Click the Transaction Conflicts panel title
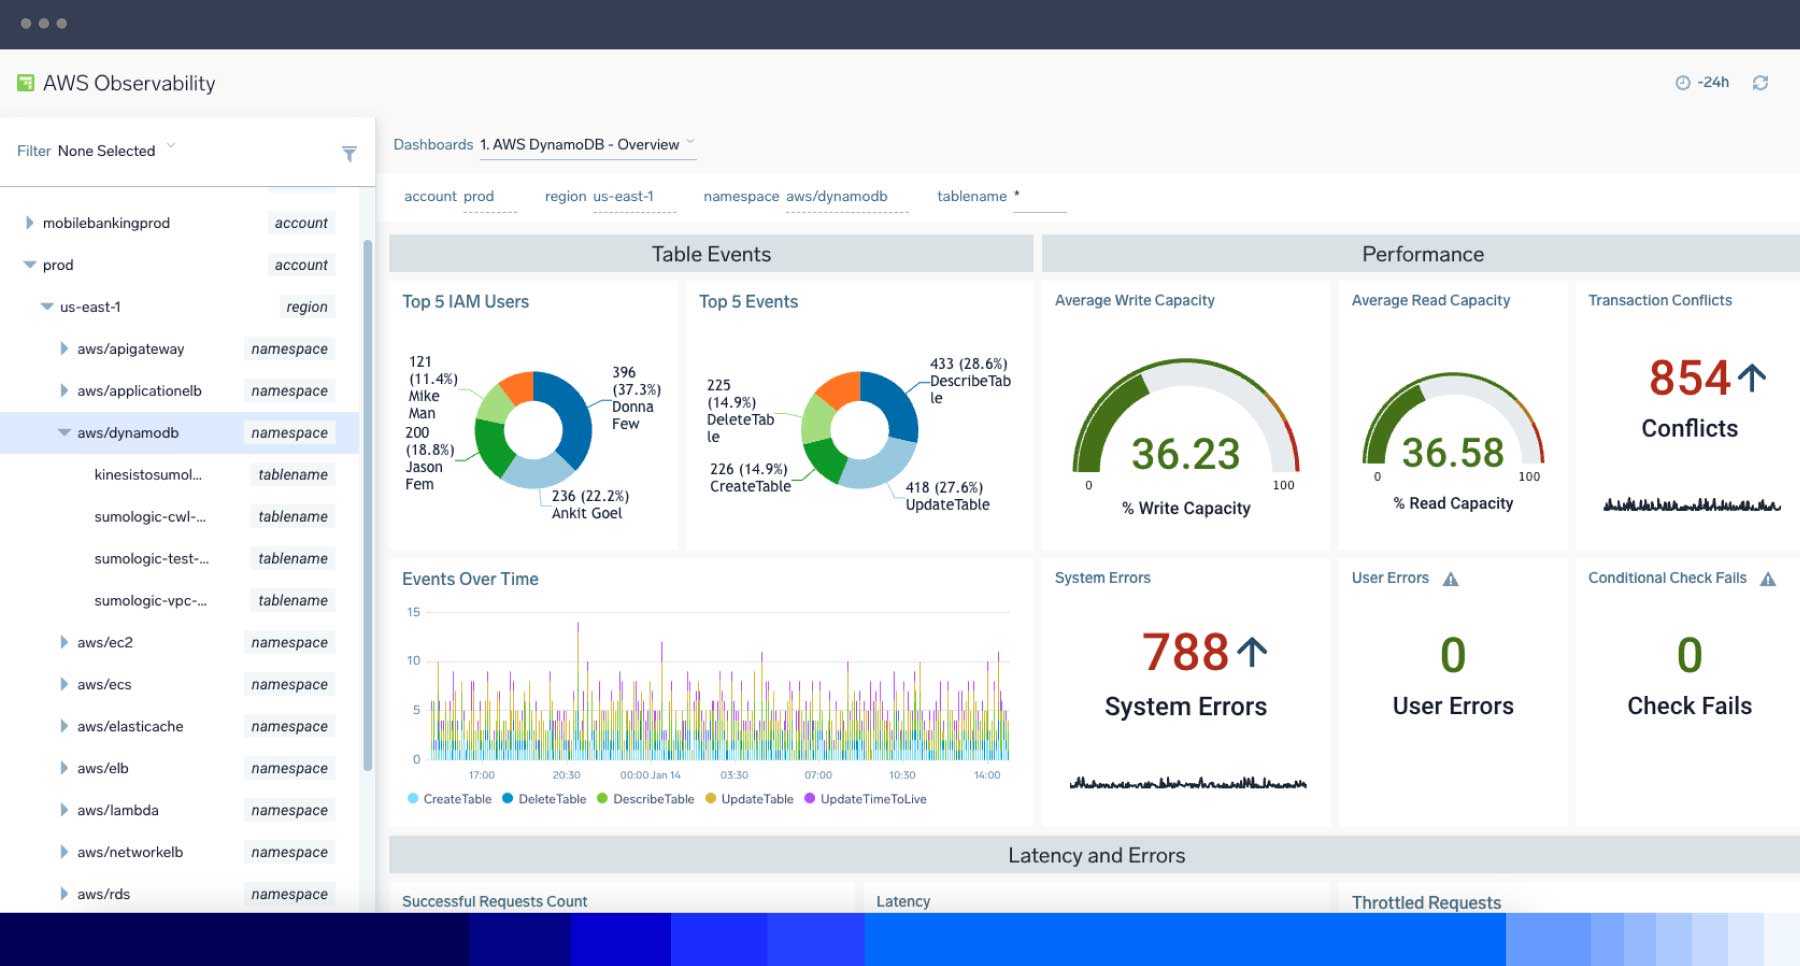Viewport: 1800px width, 966px height. (1660, 300)
